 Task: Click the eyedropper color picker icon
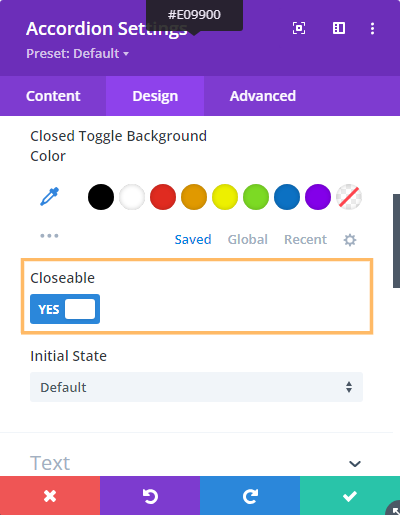pyautogui.click(x=50, y=197)
